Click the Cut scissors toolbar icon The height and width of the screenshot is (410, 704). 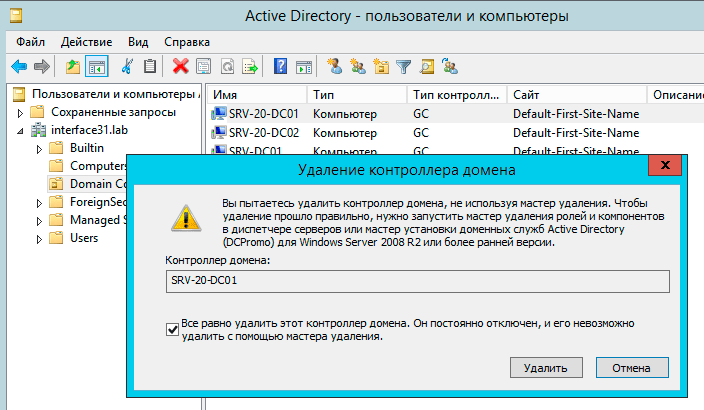pyautogui.click(x=127, y=67)
